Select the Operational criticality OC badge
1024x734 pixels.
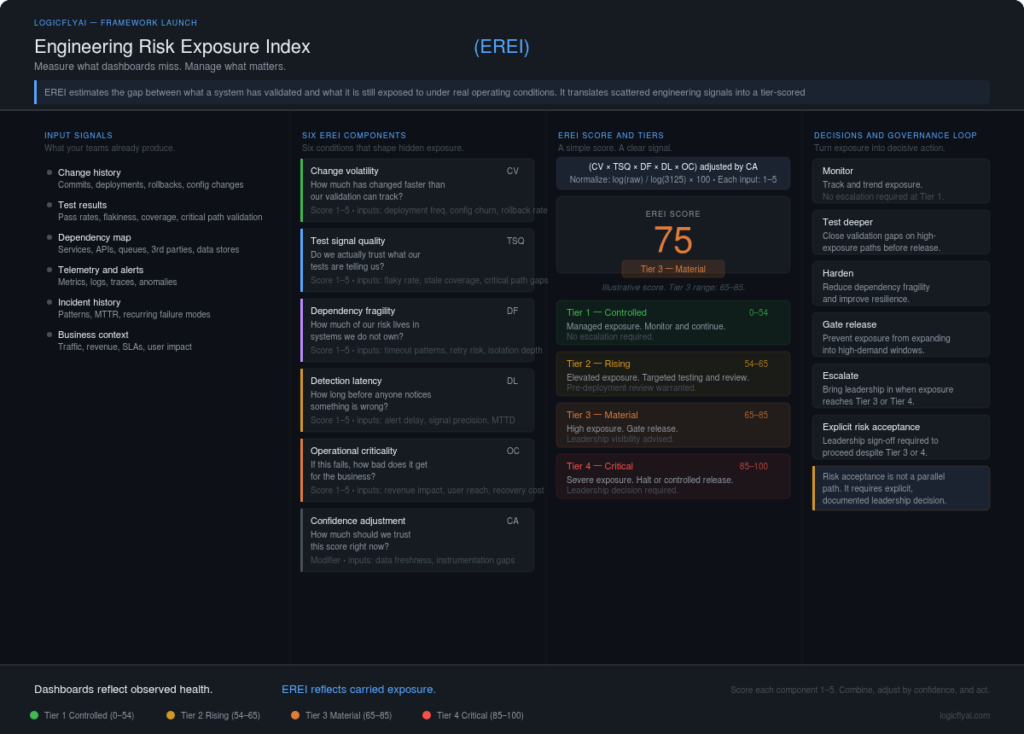point(512,450)
